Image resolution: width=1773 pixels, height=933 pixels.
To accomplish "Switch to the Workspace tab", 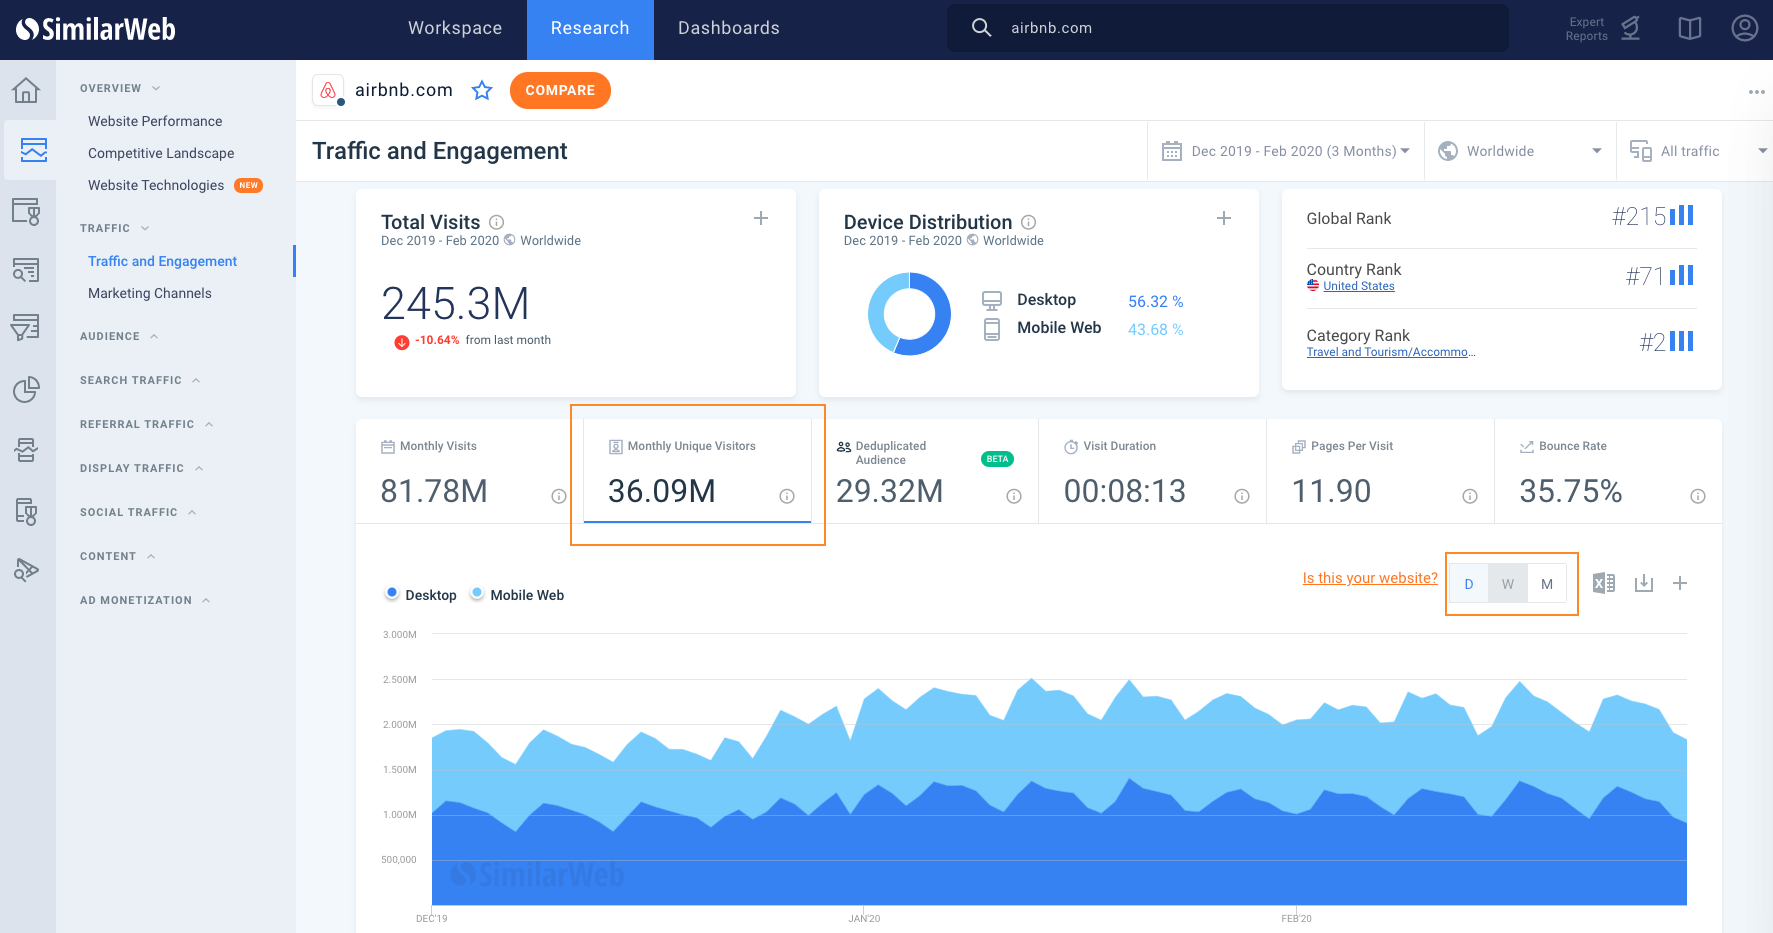I will coord(455,29).
